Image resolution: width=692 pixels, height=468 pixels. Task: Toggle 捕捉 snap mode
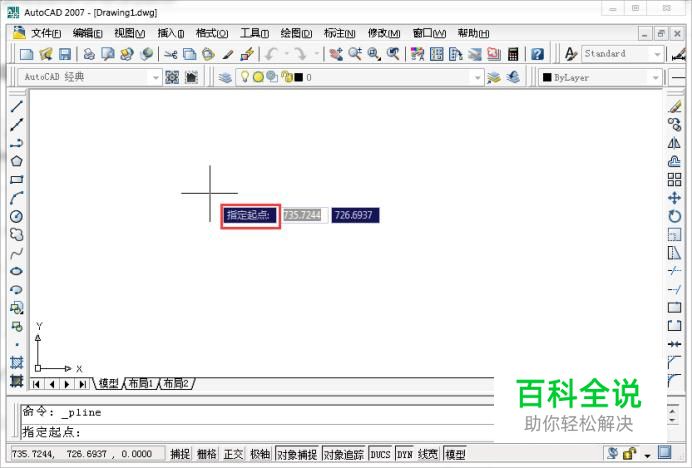180,454
